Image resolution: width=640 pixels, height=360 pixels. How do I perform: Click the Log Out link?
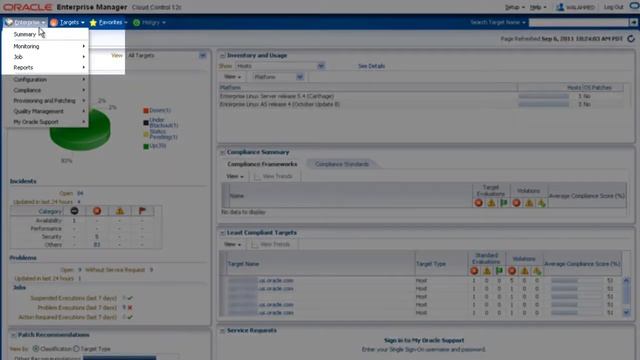click(613, 7)
